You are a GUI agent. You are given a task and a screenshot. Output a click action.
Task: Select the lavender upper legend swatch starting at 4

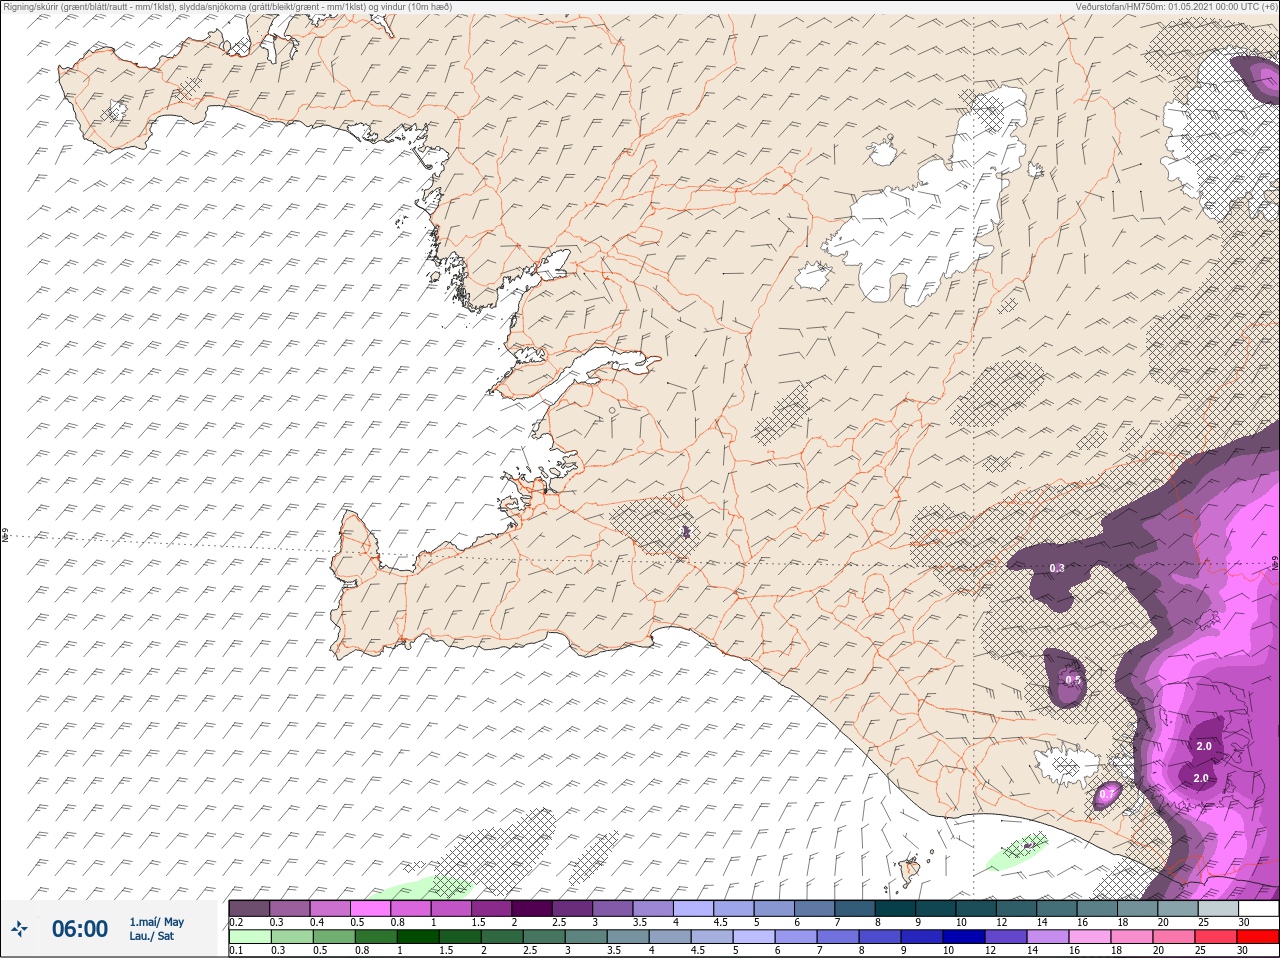click(695, 908)
